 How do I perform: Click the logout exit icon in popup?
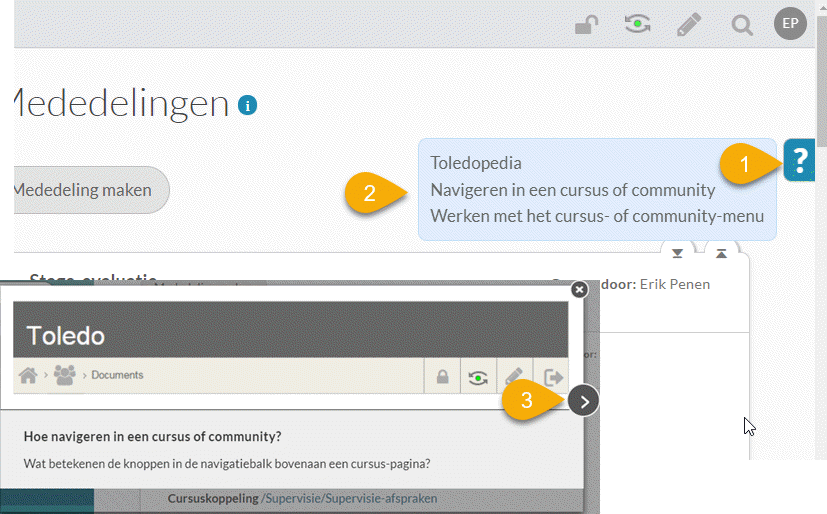552,377
